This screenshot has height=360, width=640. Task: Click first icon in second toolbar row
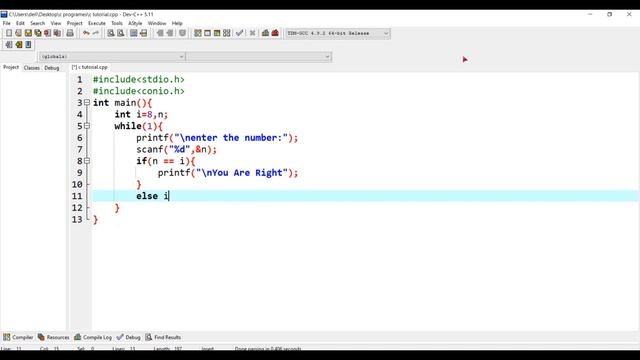tap(9, 44)
